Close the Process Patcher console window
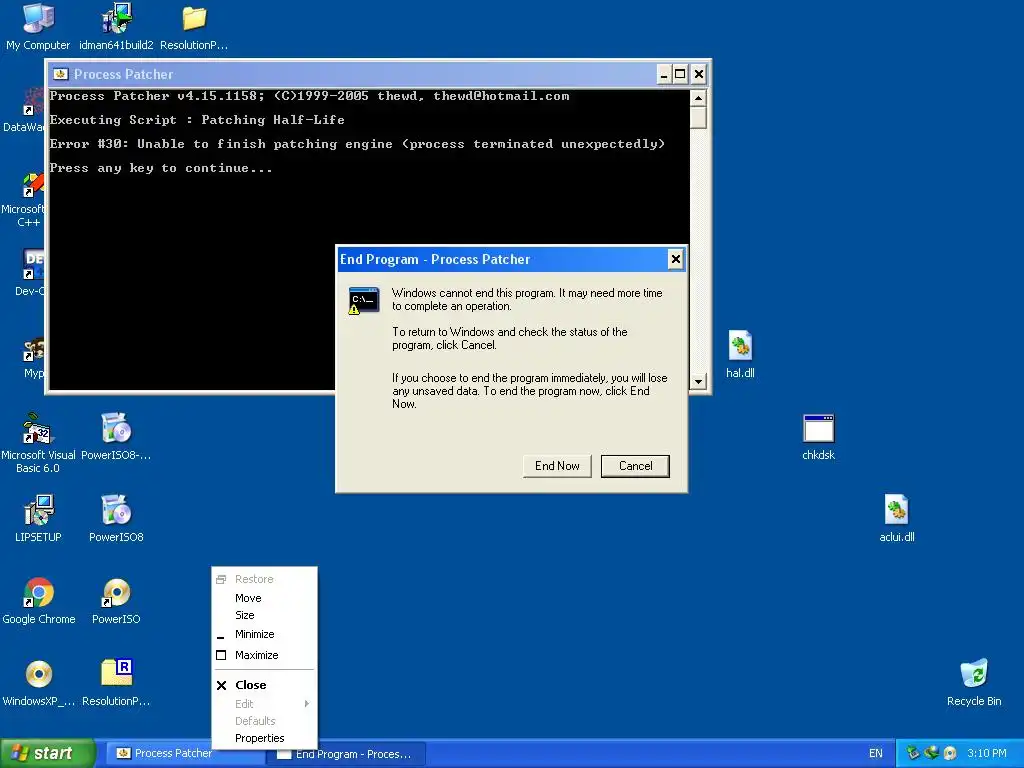 click(698, 74)
